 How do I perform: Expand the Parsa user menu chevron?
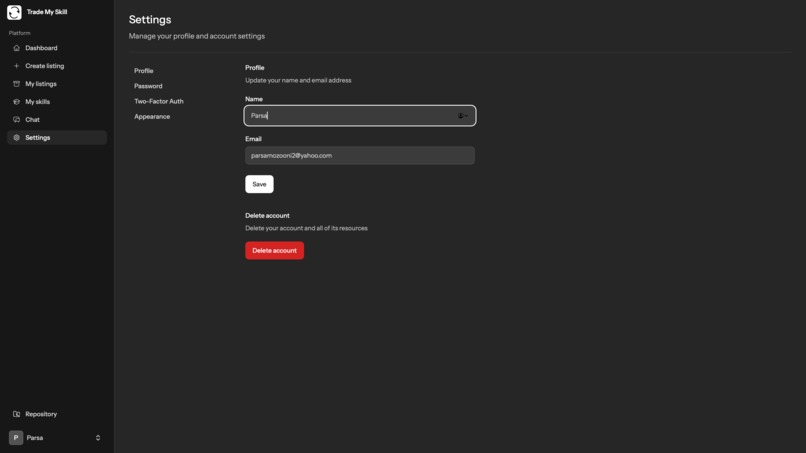tap(98, 438)
